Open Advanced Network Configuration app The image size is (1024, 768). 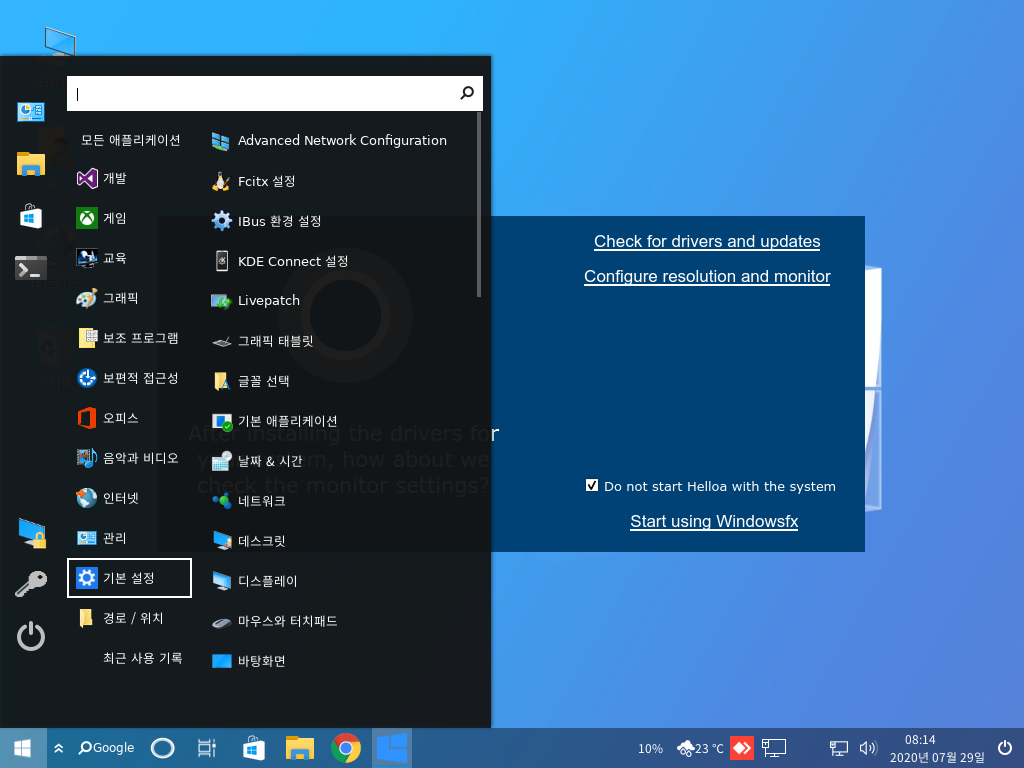tap(330, 140)
